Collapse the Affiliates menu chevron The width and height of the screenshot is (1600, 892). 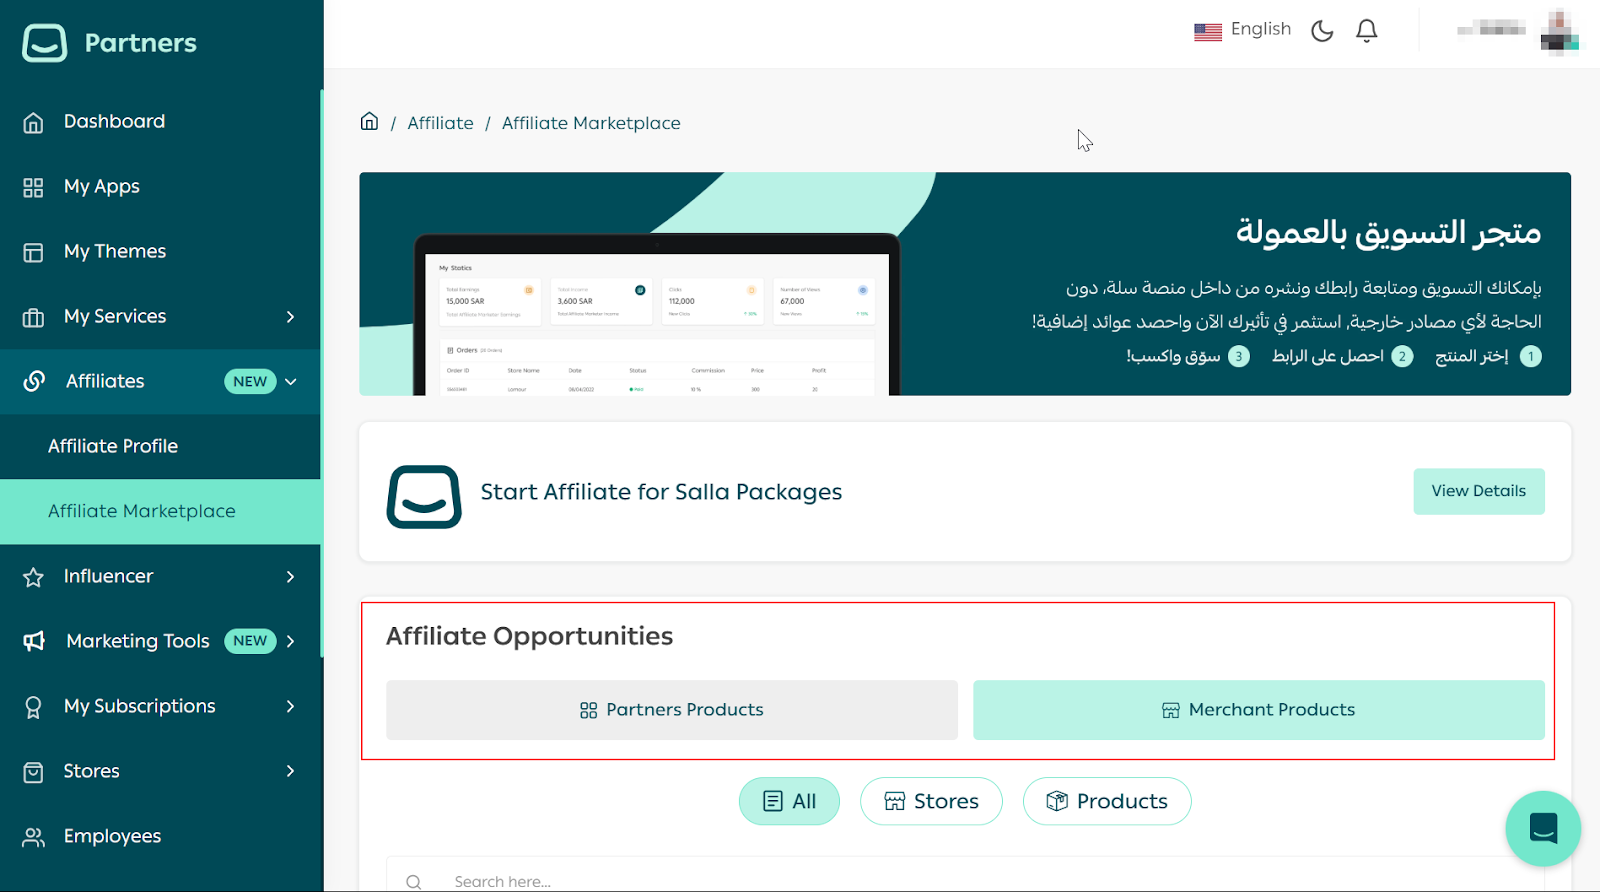[x=291, y=382]
